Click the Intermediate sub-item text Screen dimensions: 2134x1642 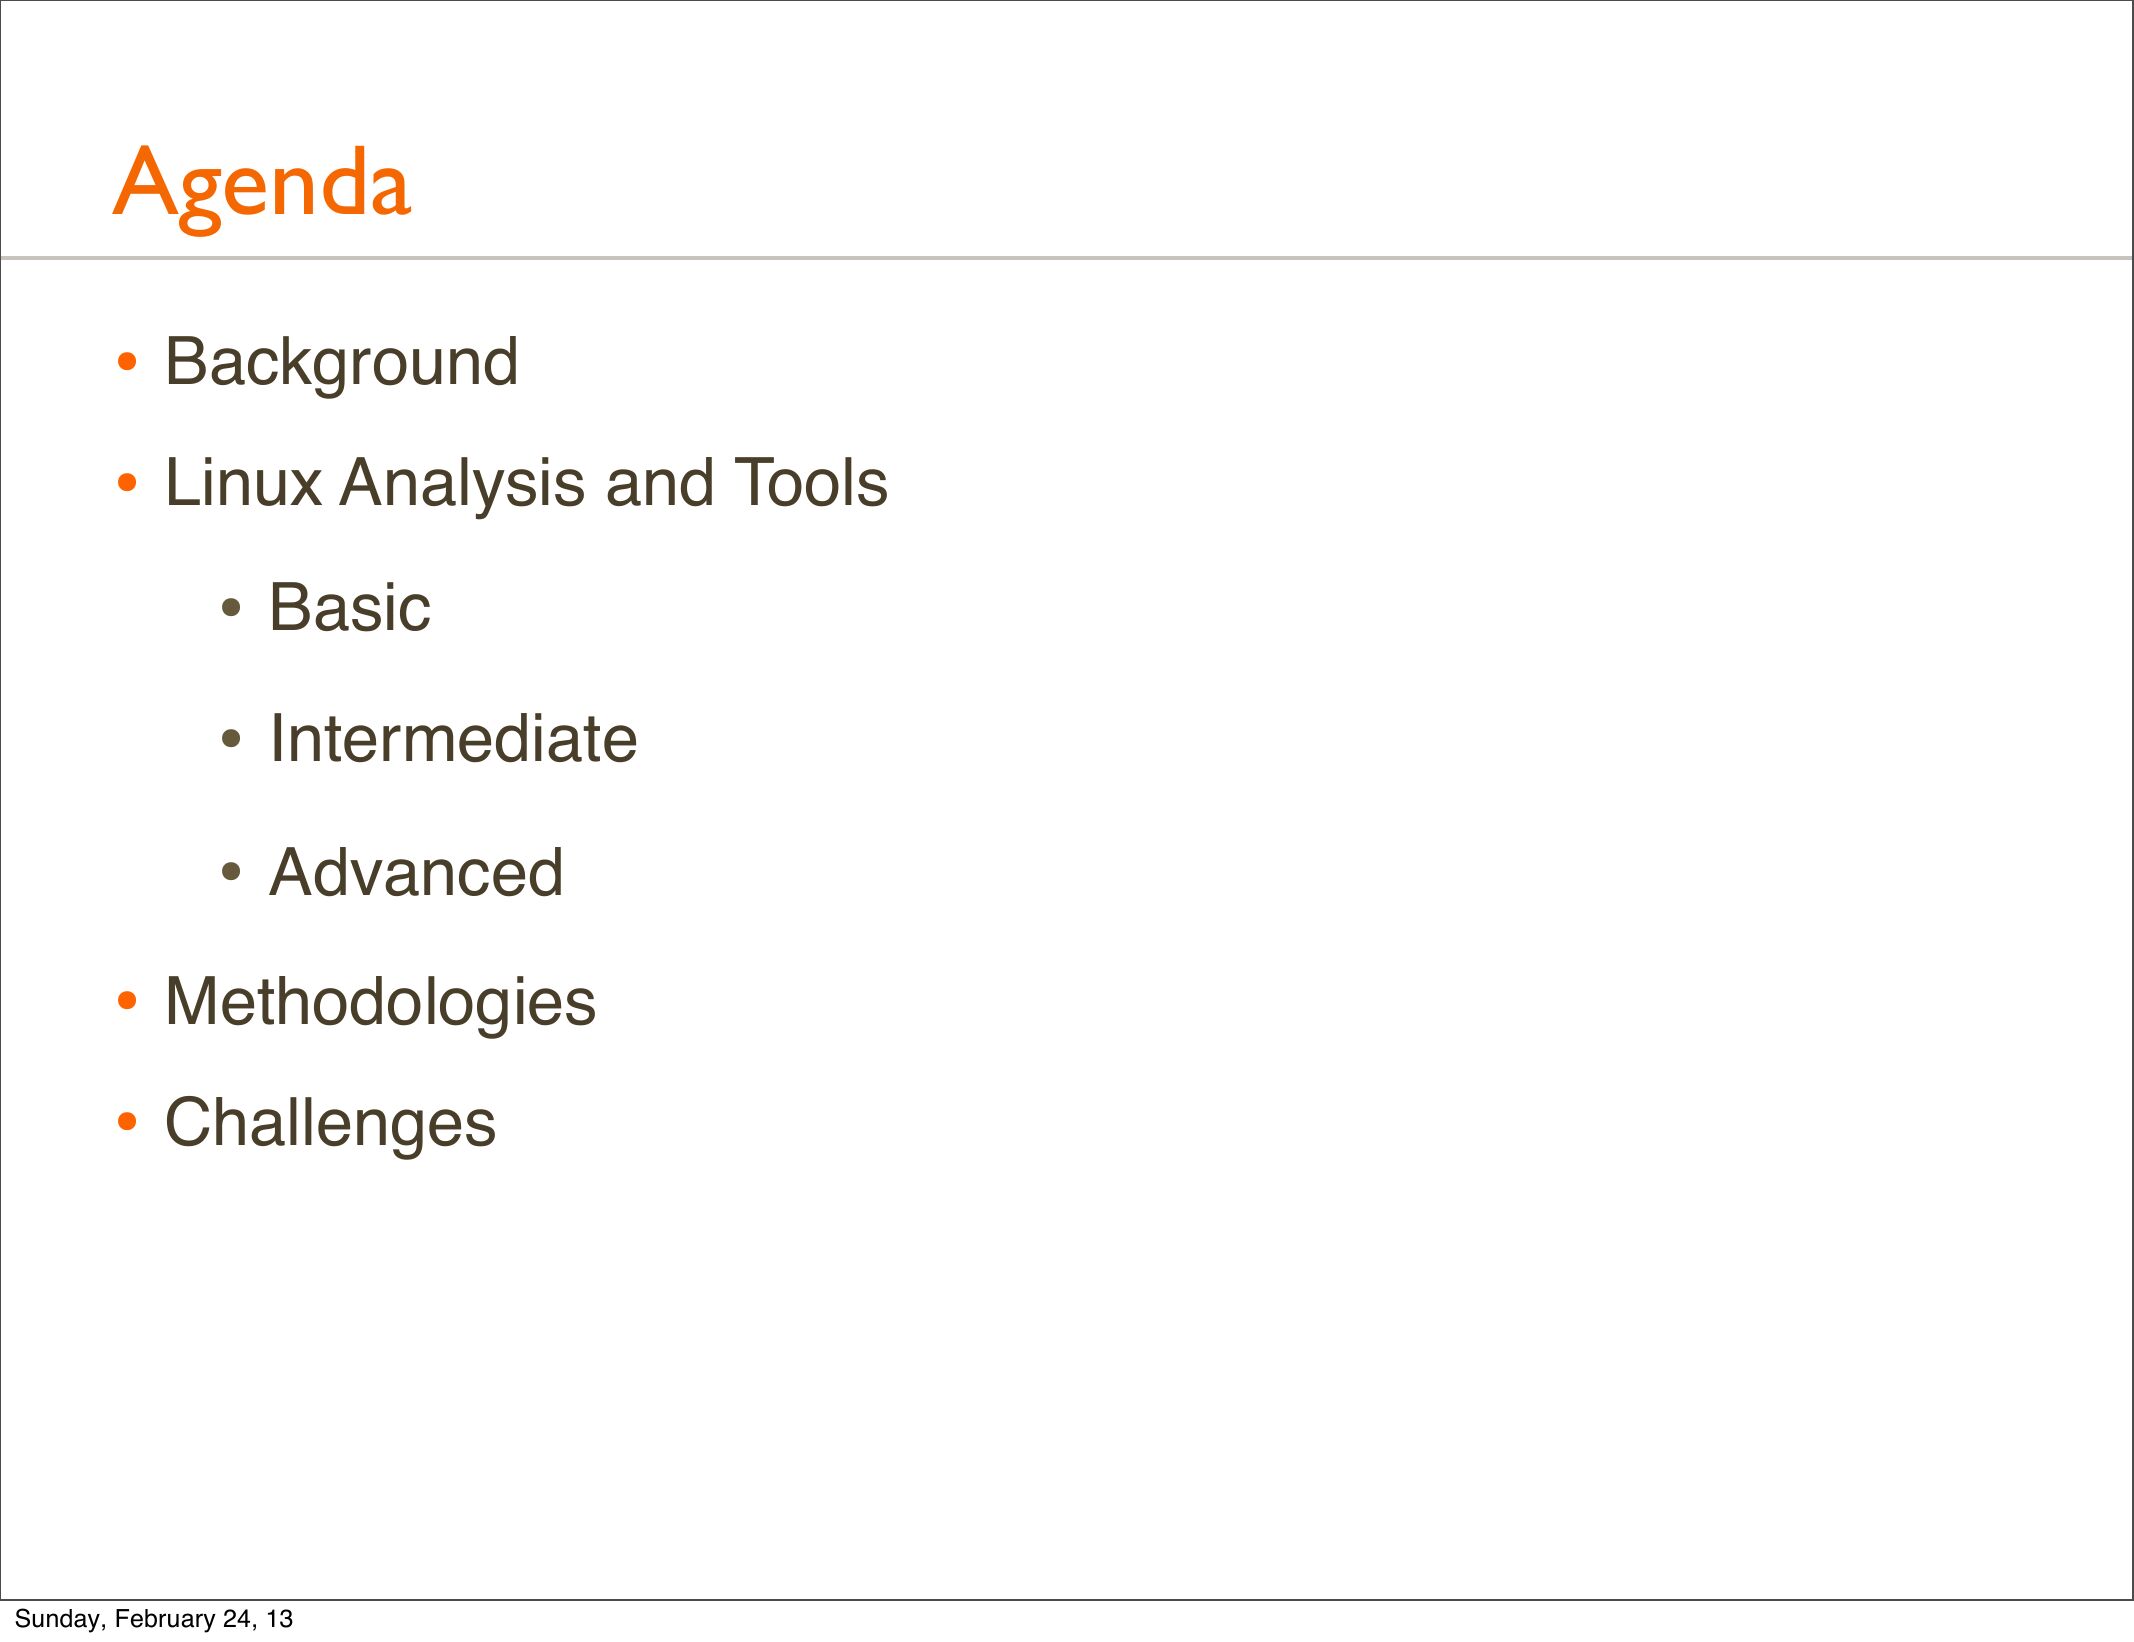click(453, 740)
